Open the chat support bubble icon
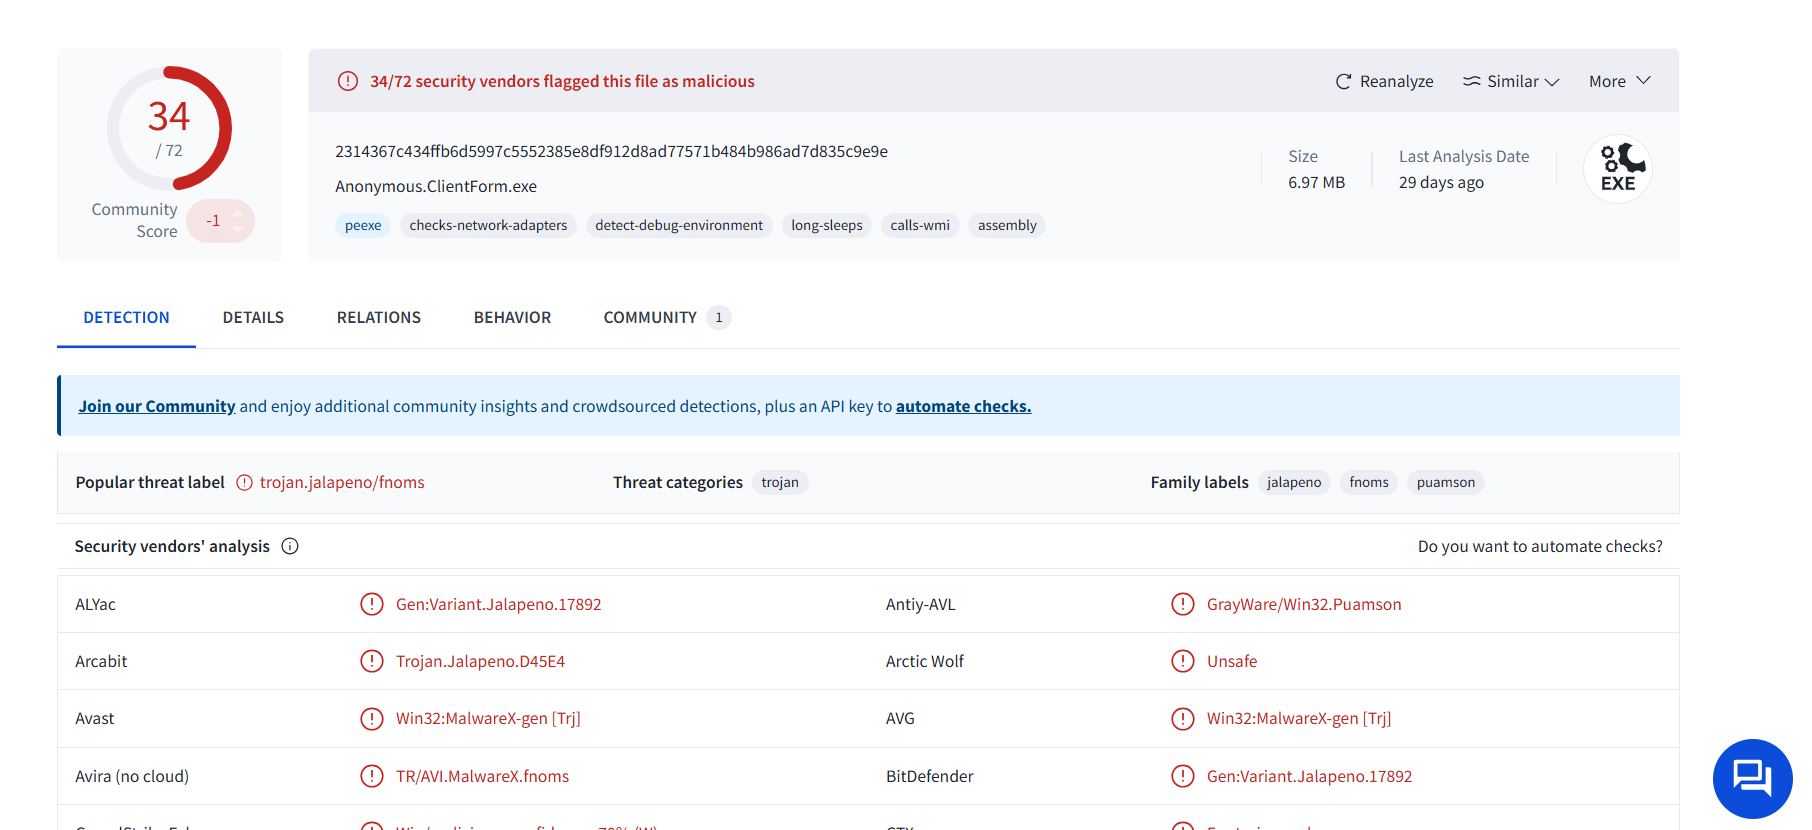 [x=1752, y=778]
